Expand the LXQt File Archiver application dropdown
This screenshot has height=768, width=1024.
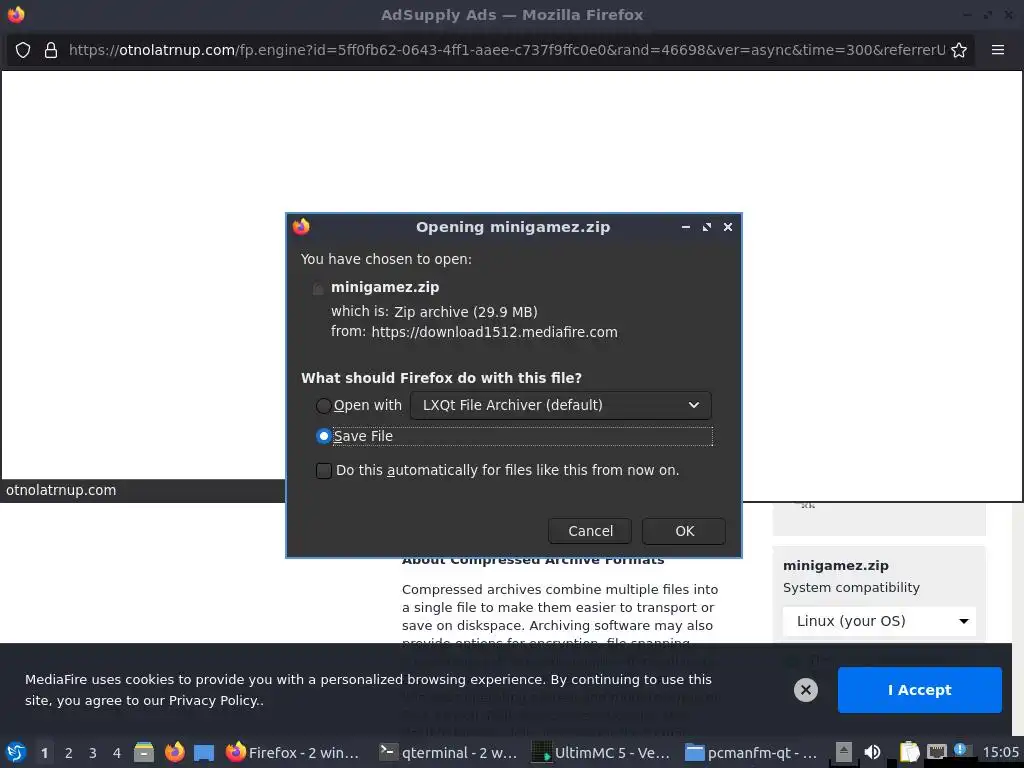click(560, 406)
